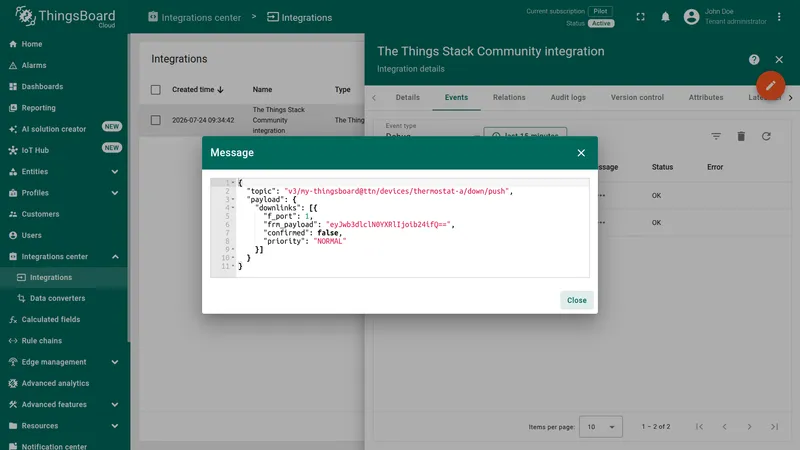The image size is (800, 450).
Task: Open the Audit logs tab
Action: pyautogui.click(x=568, y=97)
